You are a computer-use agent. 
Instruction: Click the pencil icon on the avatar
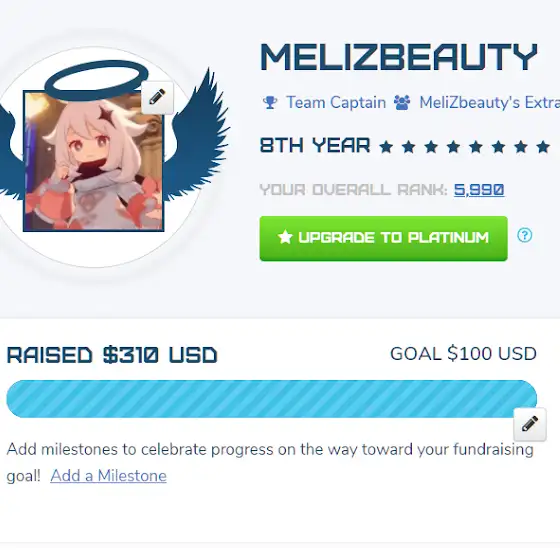pos(158,98)
